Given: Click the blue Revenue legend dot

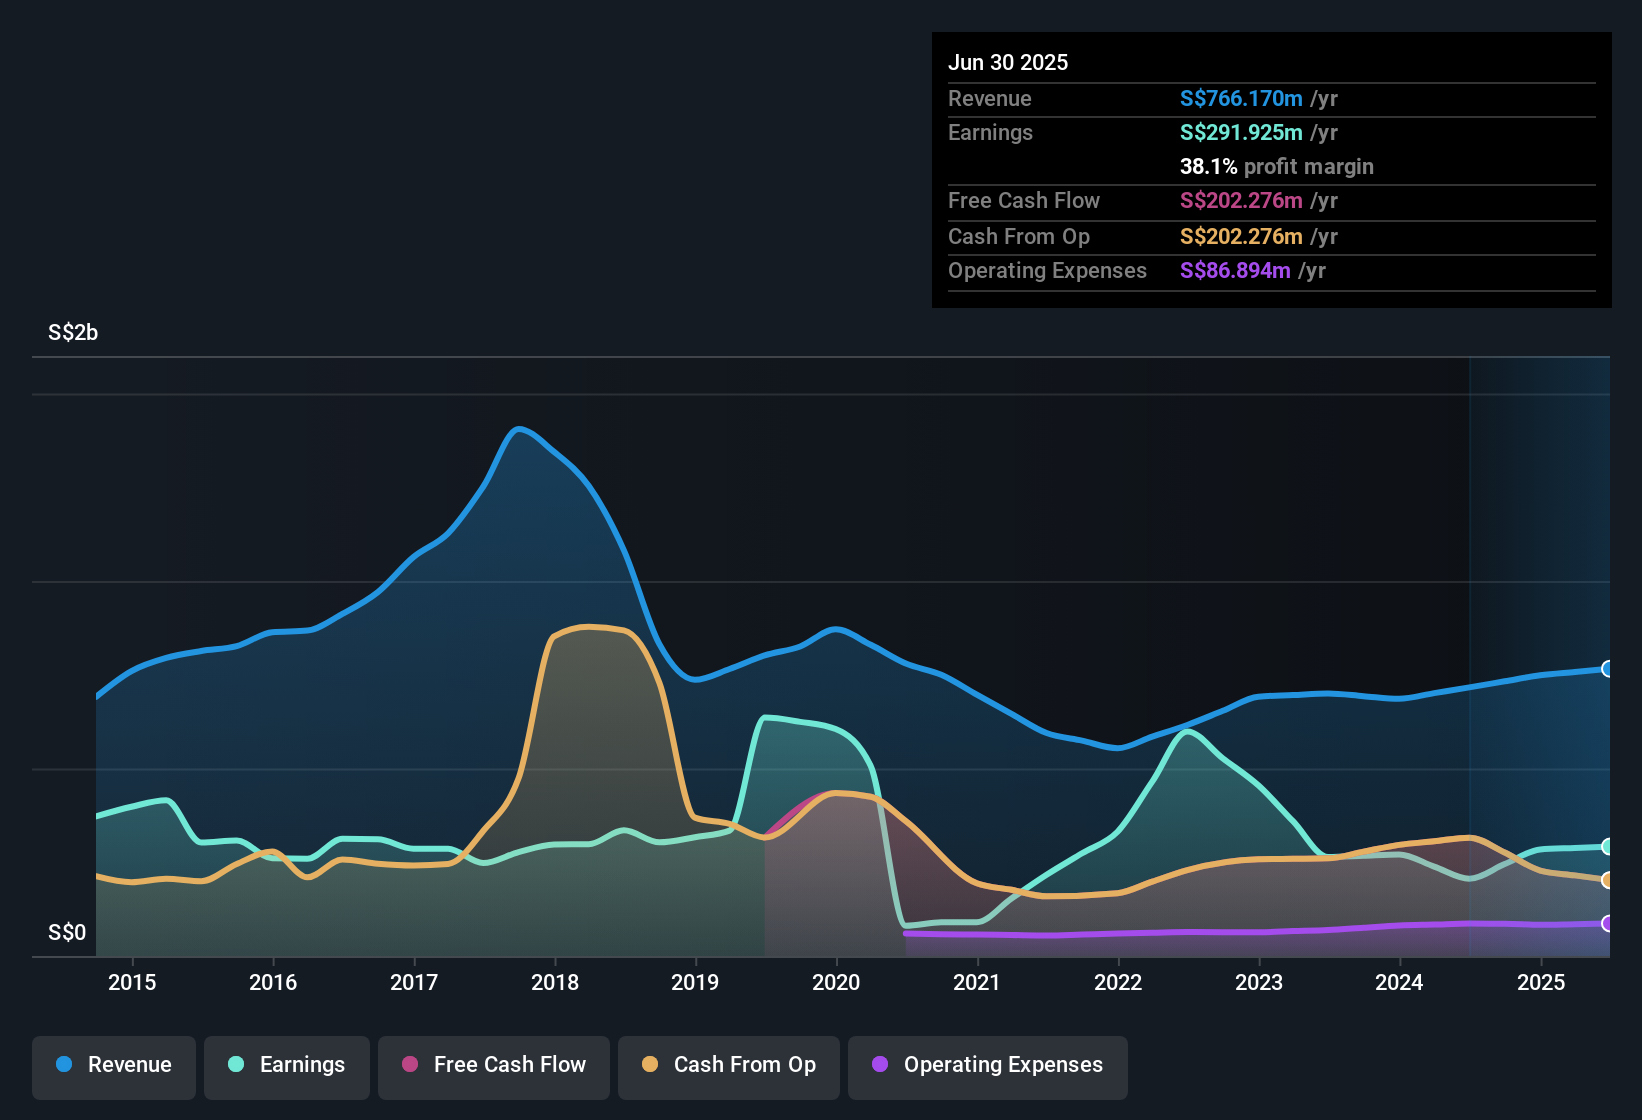Looking at the screenshot, I should tap(64, 1064).
